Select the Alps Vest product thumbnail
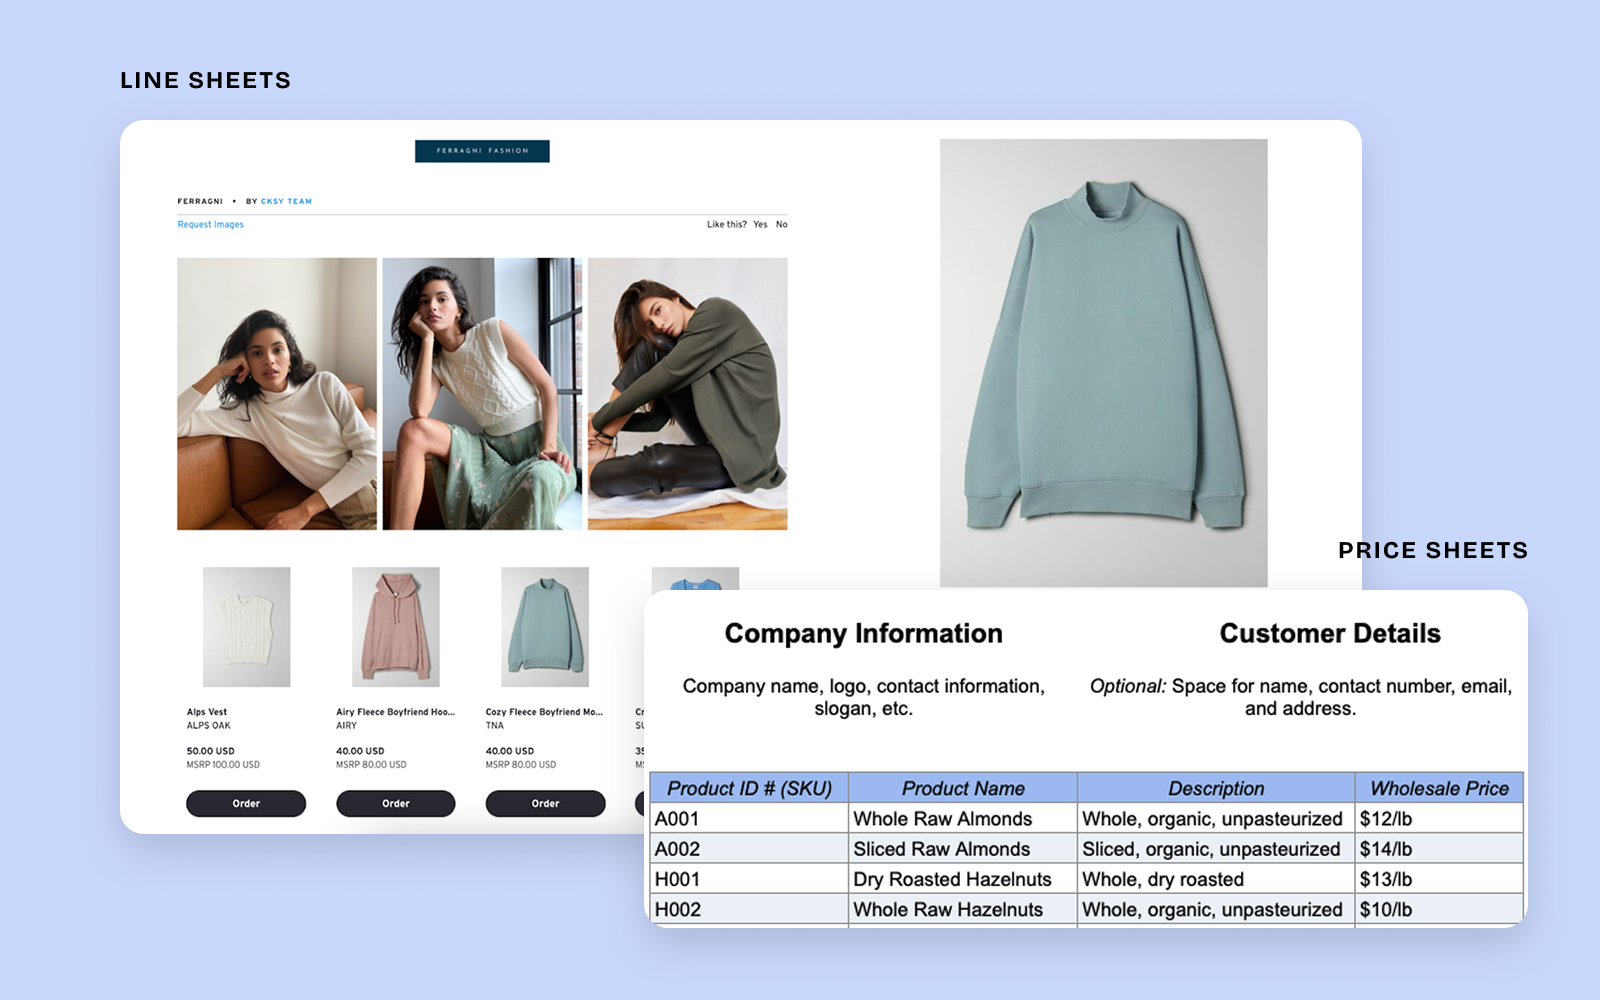Screen dimensions: 1600x1000 pyautogui.click(x=247, y=627)
